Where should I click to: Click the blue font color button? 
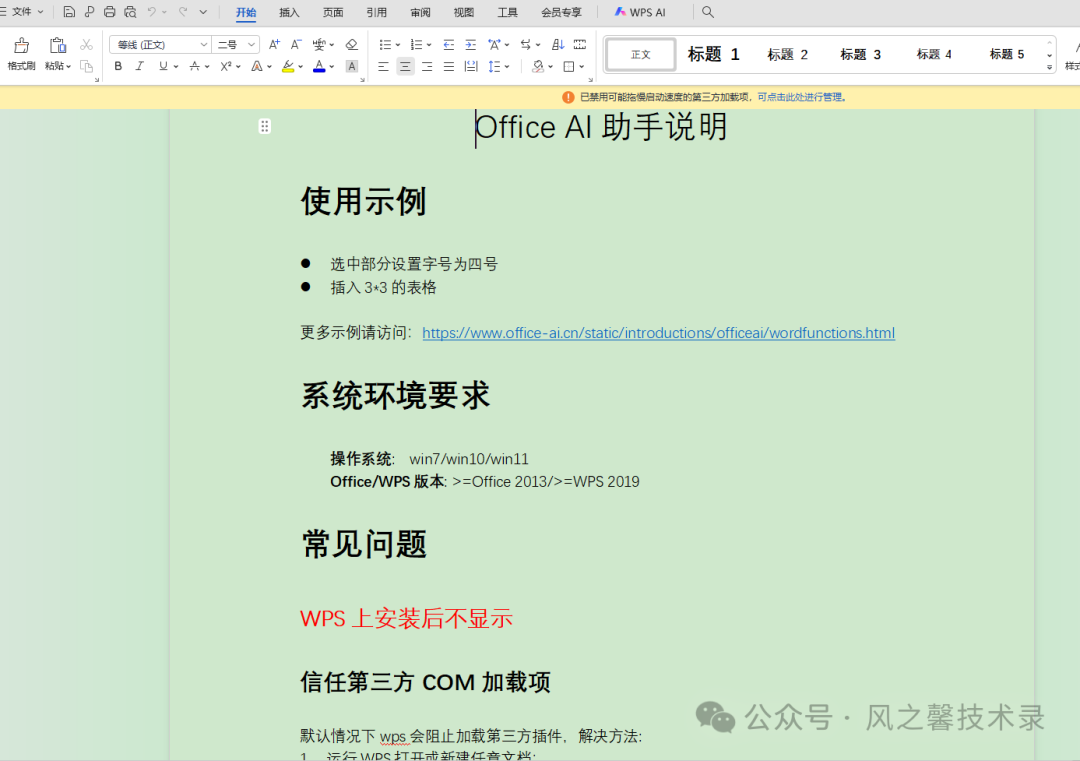[x=319, y=66]
